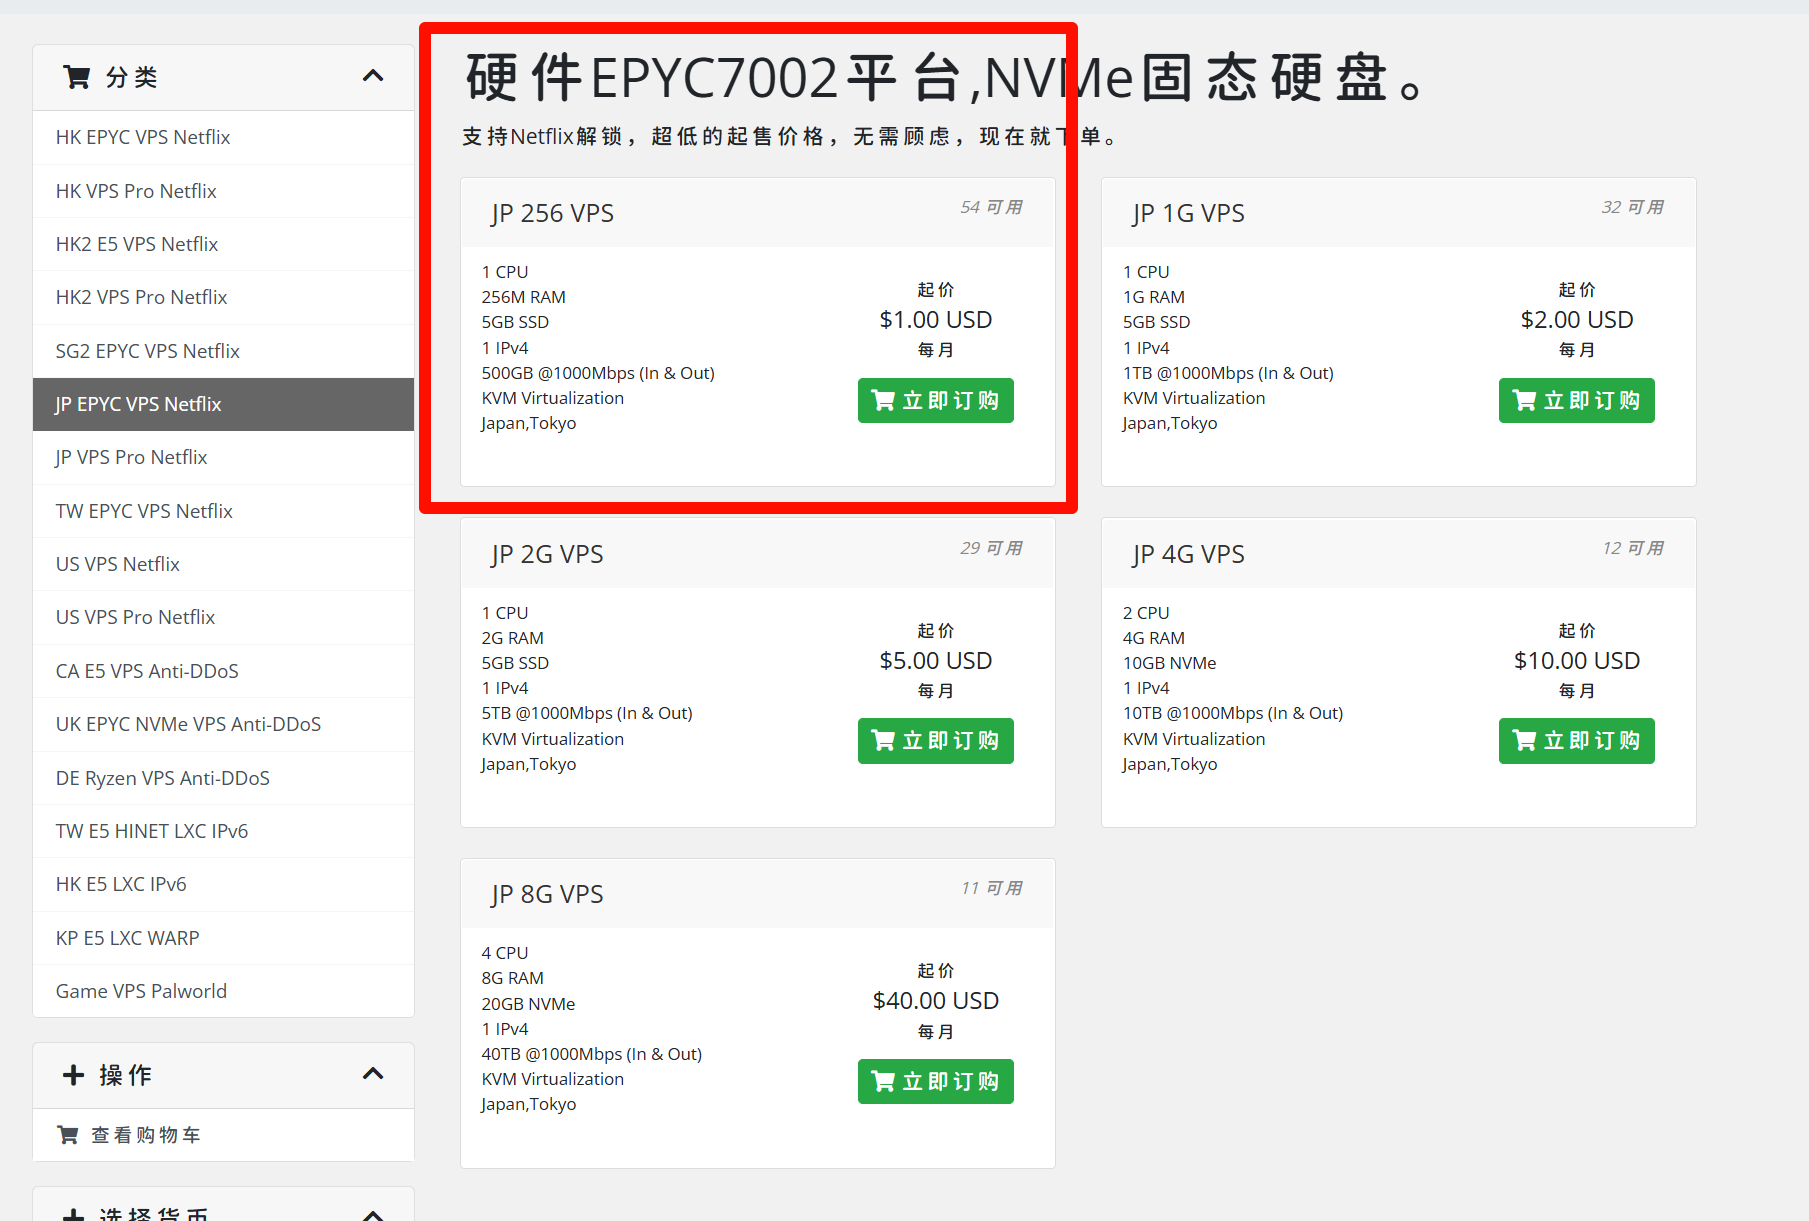Screen dimensions: 1809x1221
Task: Choose KP E5 LXC WARP category
Action: pos(128,938)
